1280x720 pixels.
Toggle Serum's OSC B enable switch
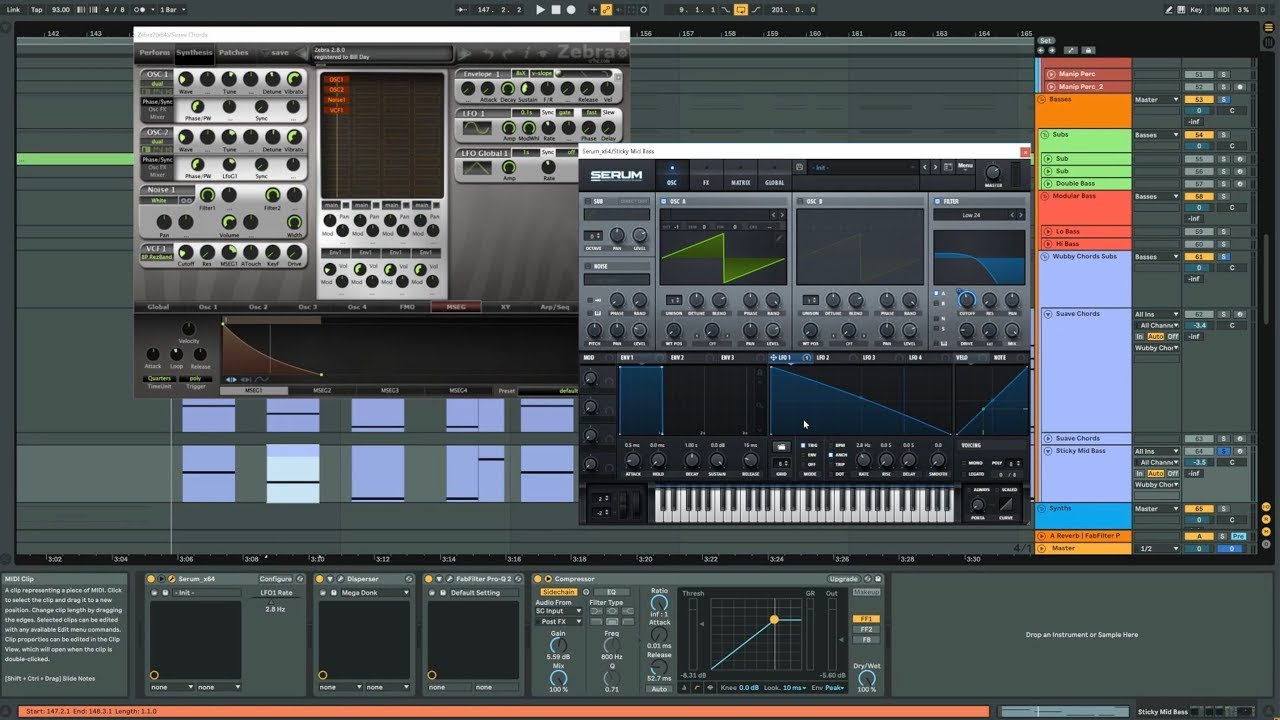tap(800, 201)
